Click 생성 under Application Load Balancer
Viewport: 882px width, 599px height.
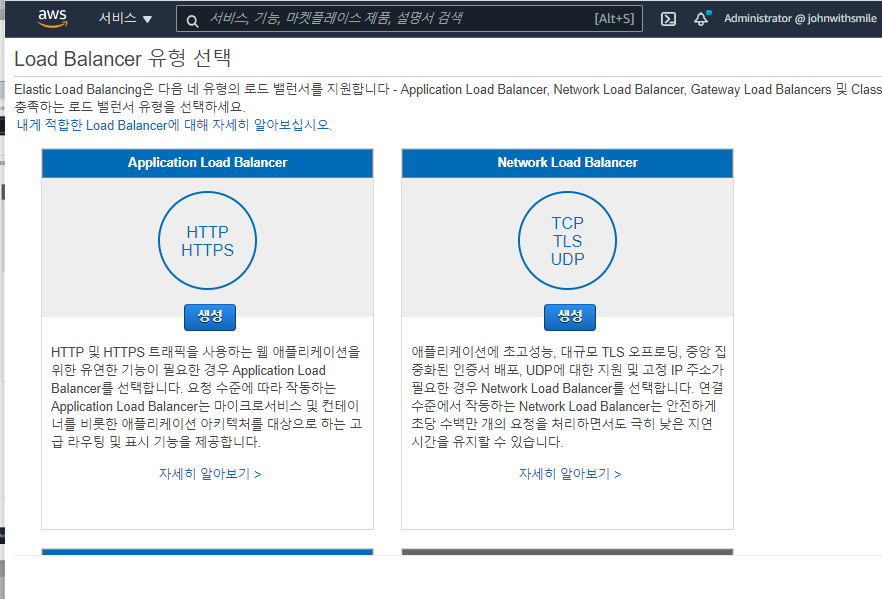210,317
